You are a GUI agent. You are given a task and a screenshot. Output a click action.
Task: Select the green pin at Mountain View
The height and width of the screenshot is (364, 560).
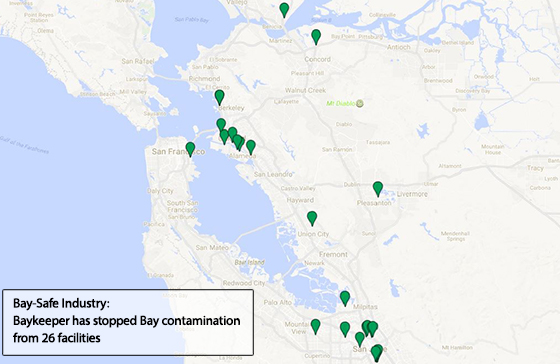(x=315, y=326)
